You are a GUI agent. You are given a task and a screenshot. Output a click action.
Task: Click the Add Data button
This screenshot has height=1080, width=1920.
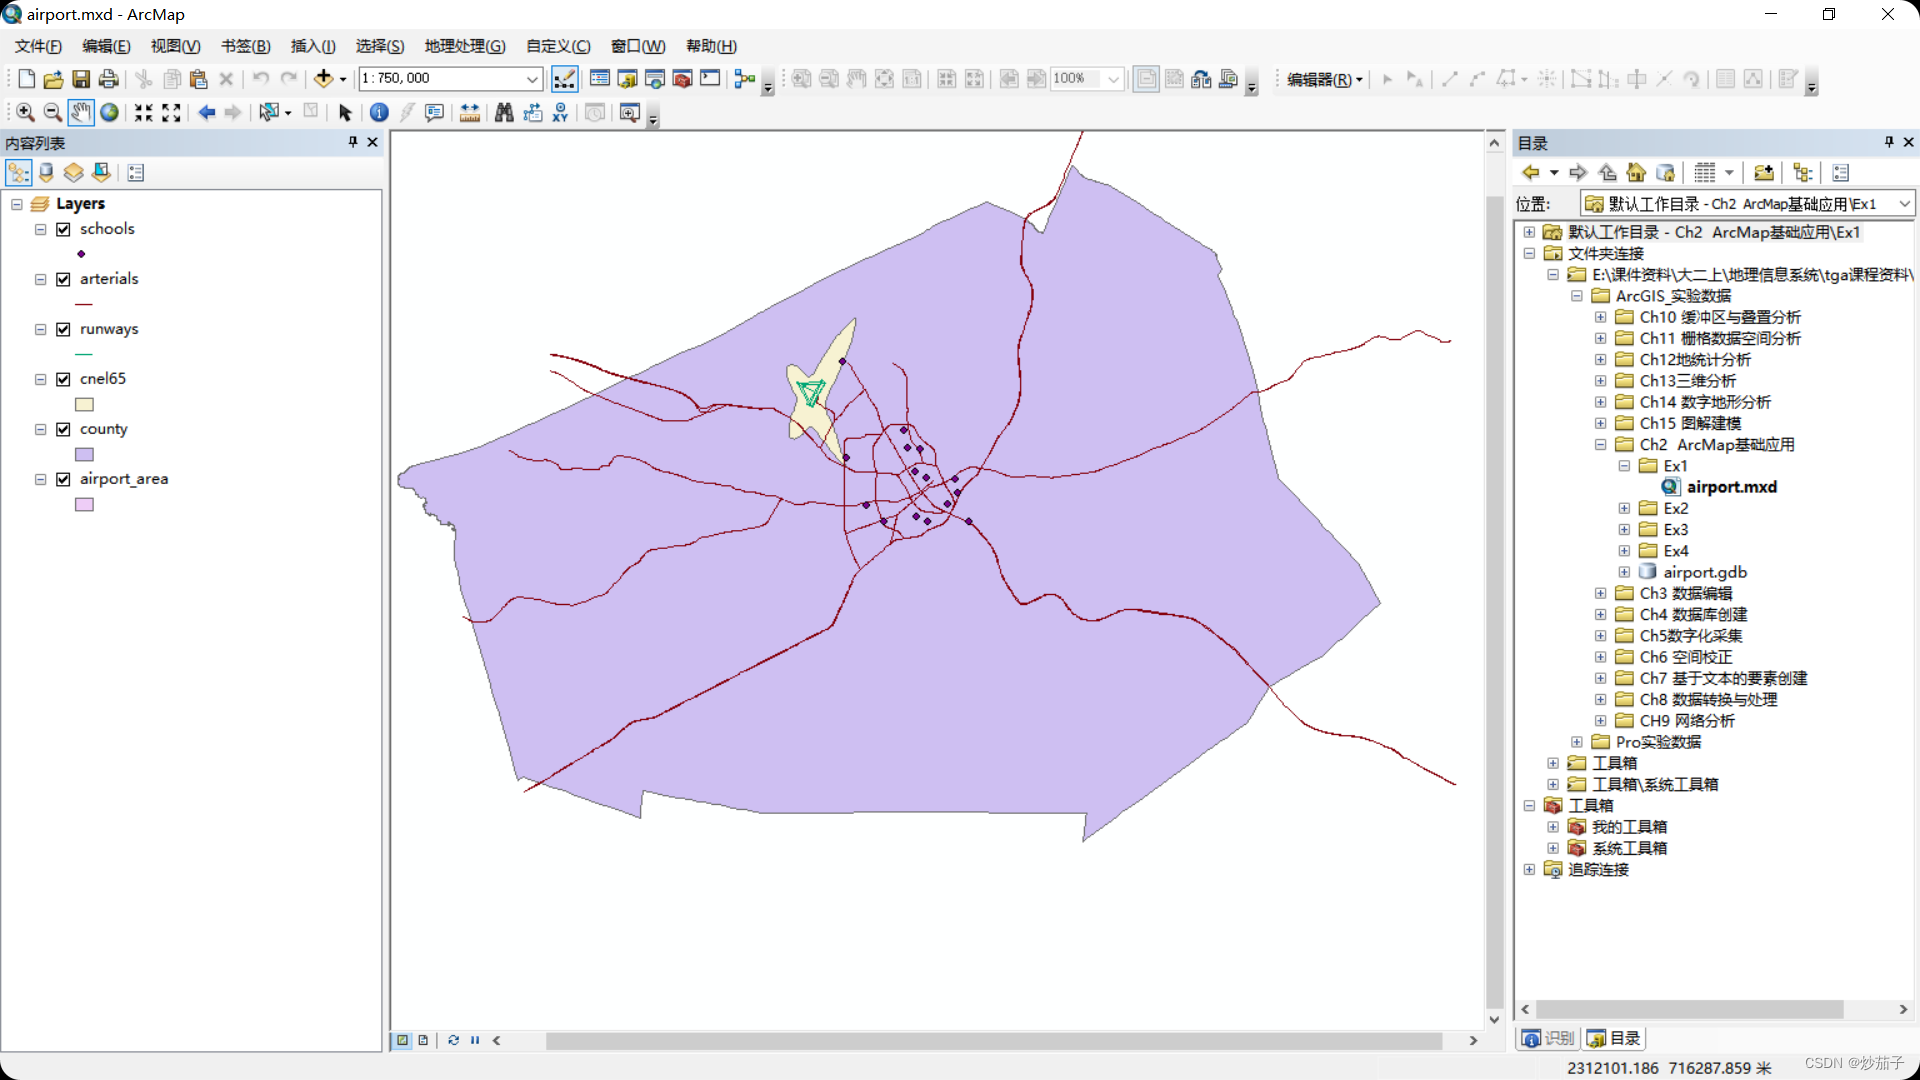tap(323, 79)
